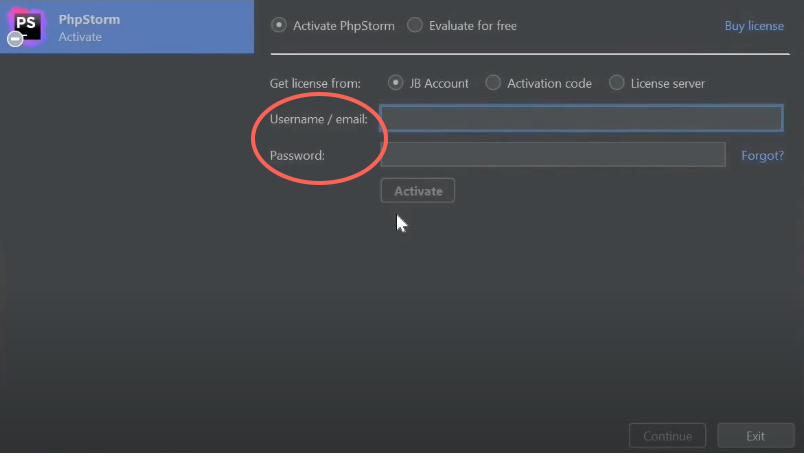Select the Activate PhpStorm radio button
Image resolution: width=804 pixels, height=458 pixels.
(279, 25)
